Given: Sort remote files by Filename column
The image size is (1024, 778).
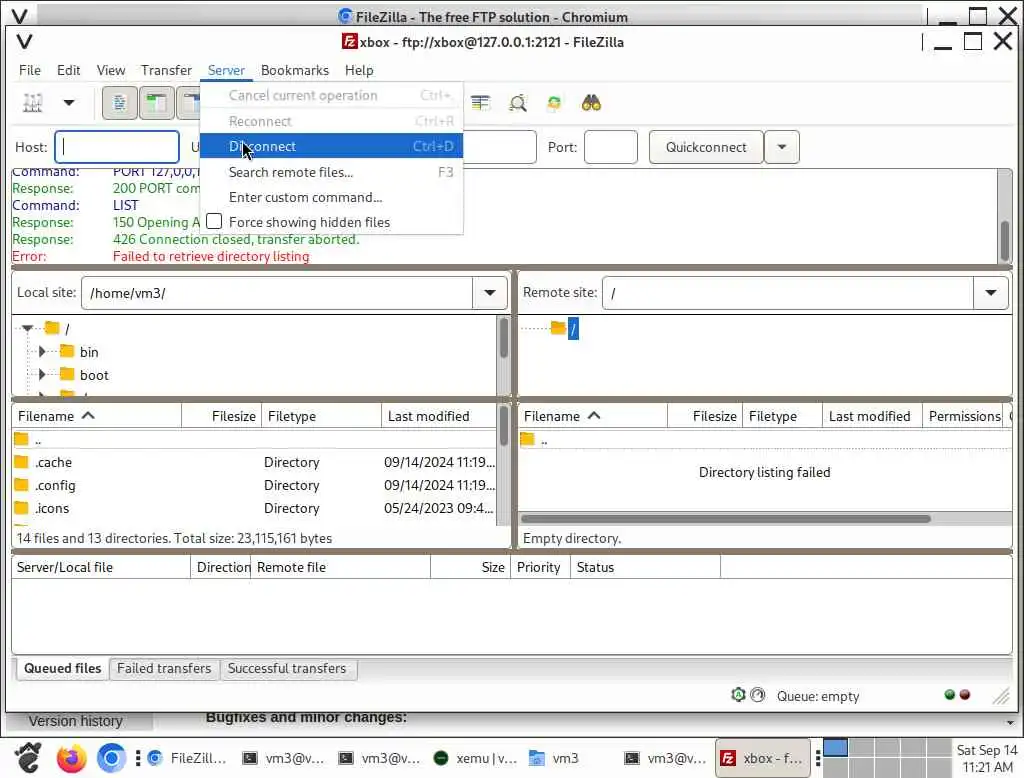Looking at the screenshot, I should click(593, 416).
